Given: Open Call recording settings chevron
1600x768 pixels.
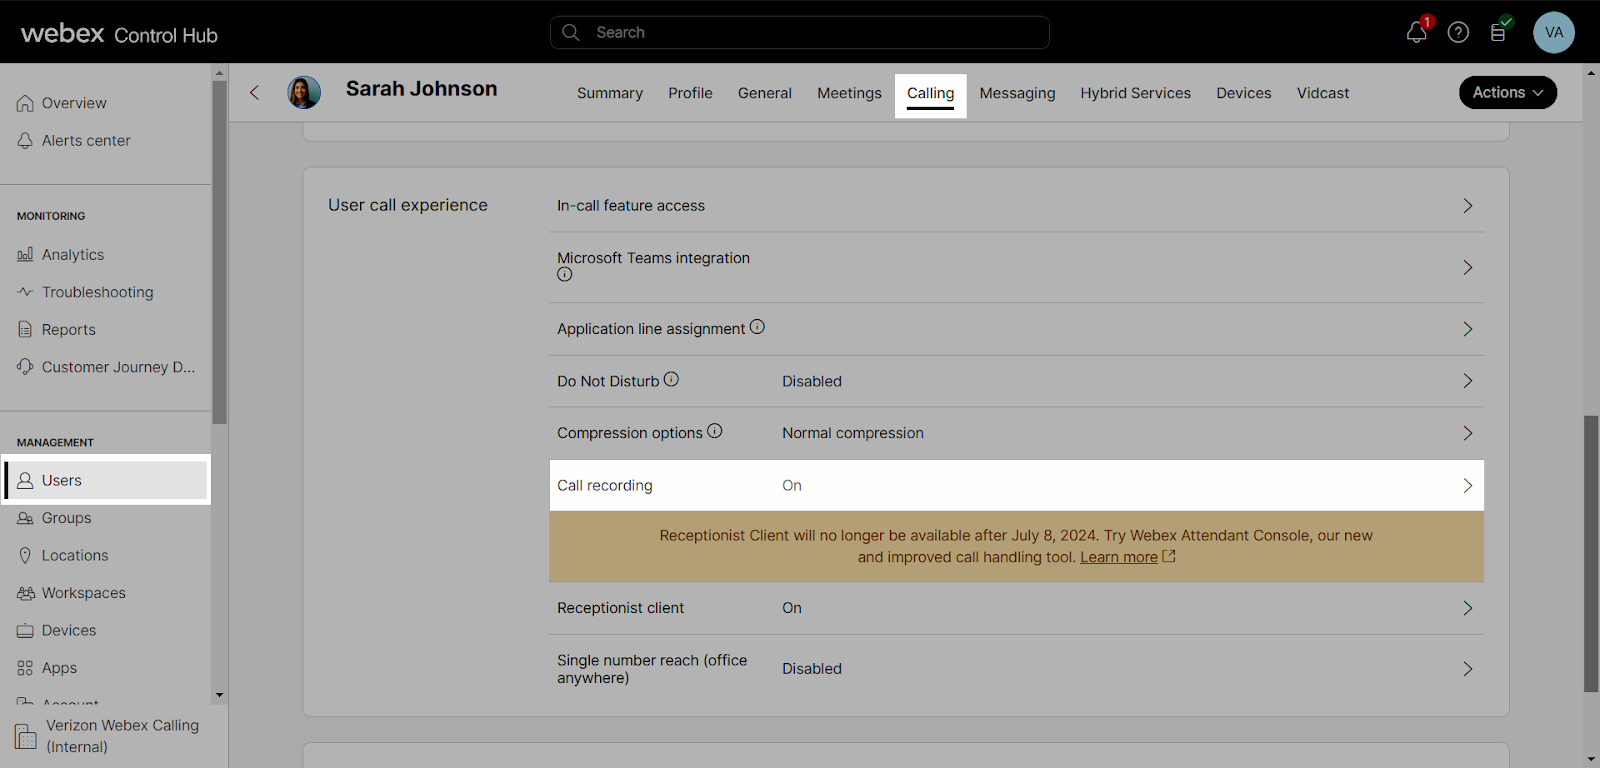Looking at the screenshot, I should click(1468, 486).
